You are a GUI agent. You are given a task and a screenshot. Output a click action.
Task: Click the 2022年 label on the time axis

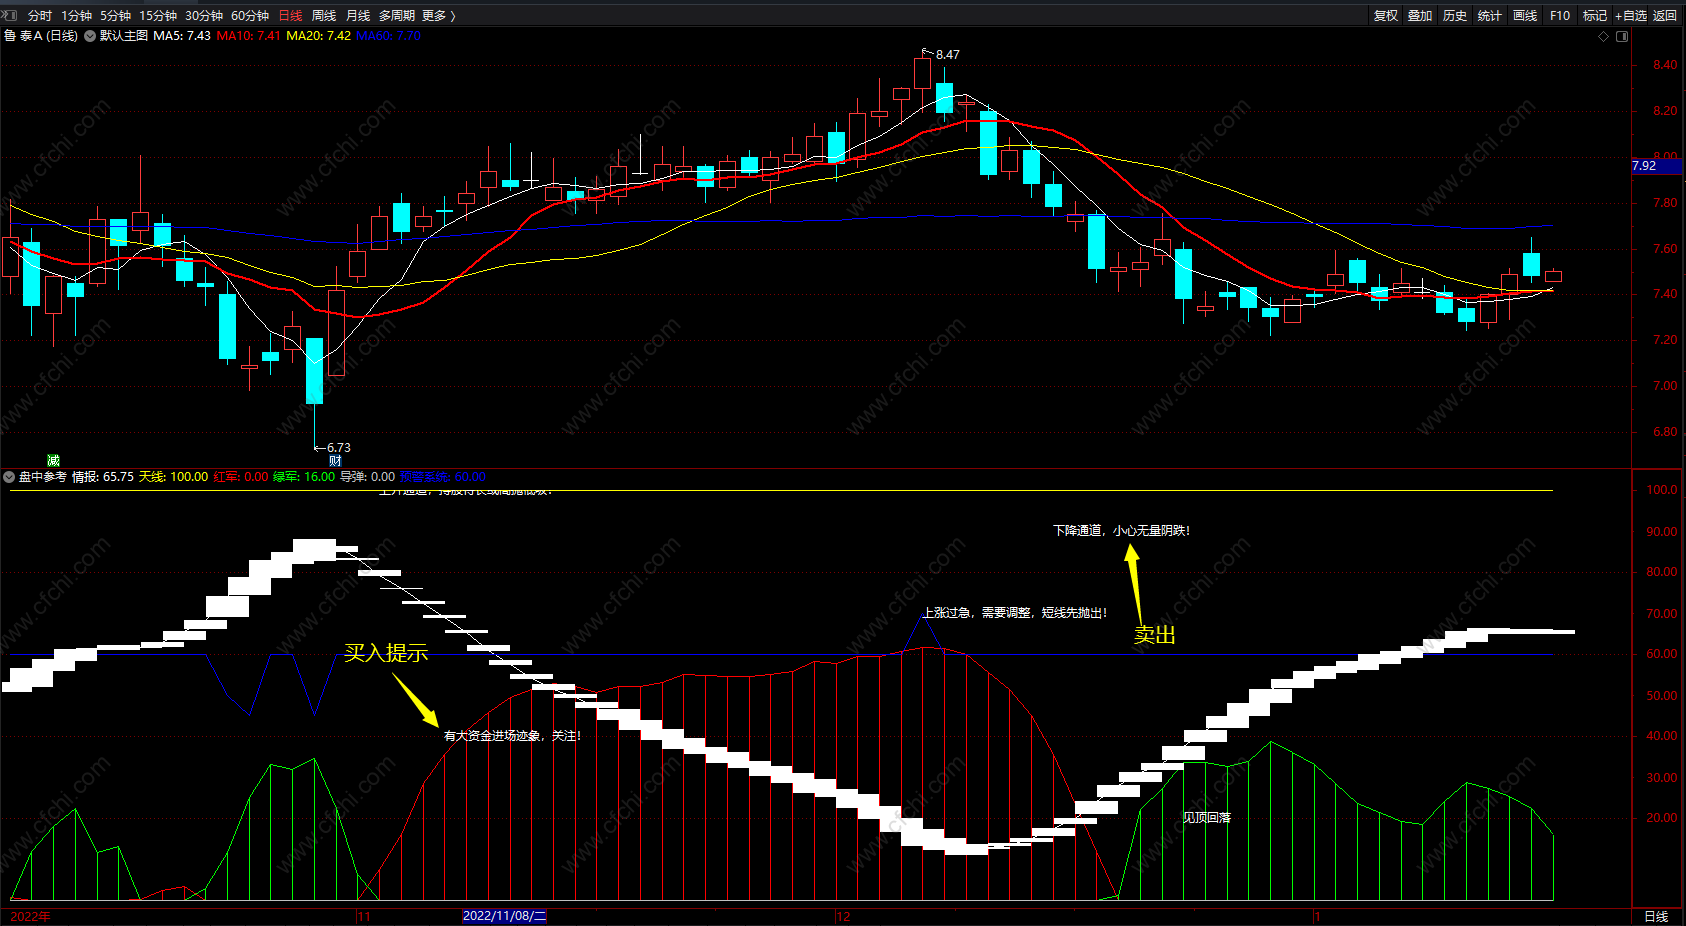tap(30, 916)
